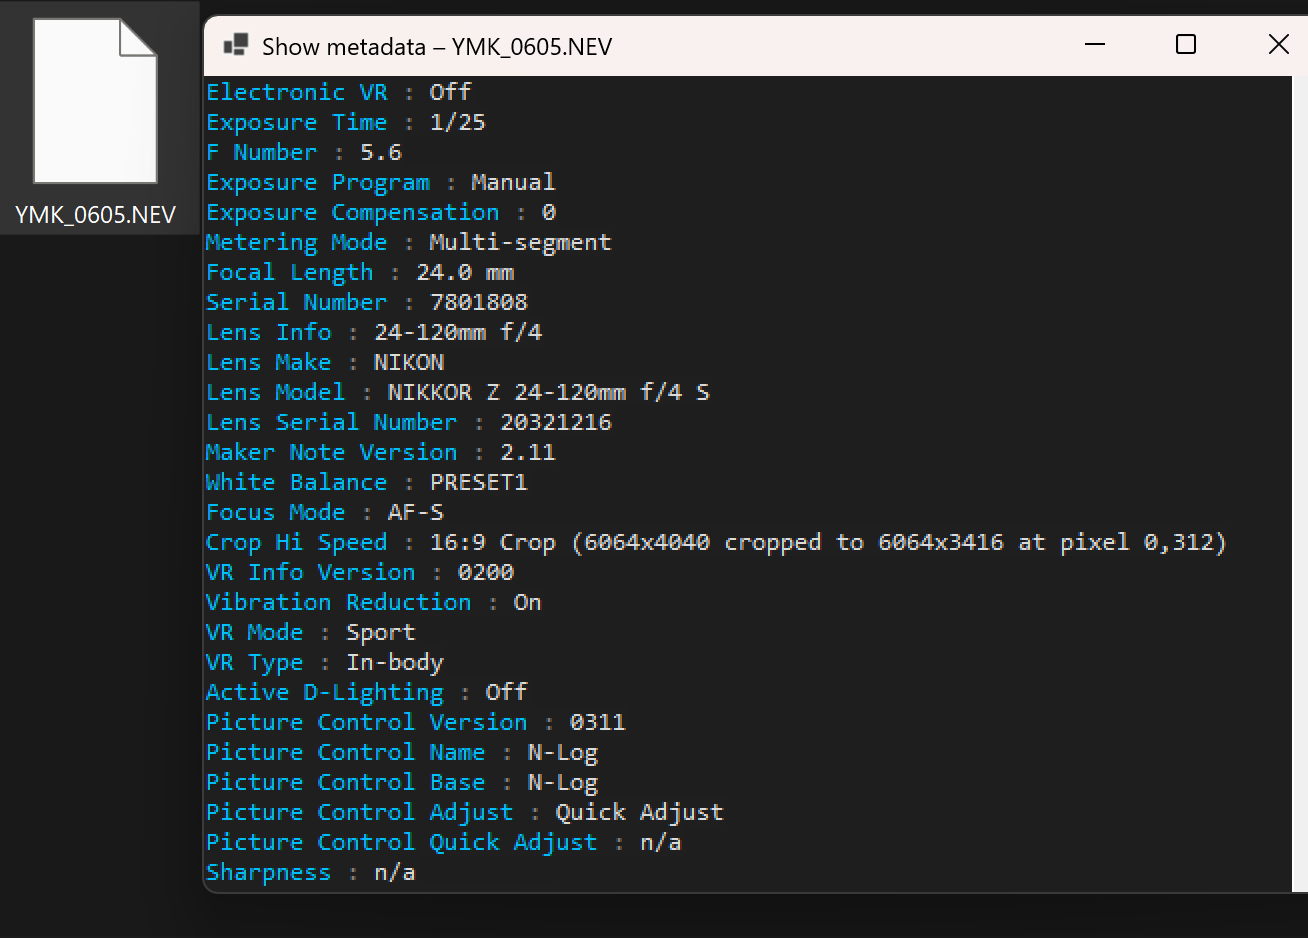Click the White Balance PRESET1 value
Viewport: 1308px width, 938px height.
pyautogui.click(x=478, y=483)
